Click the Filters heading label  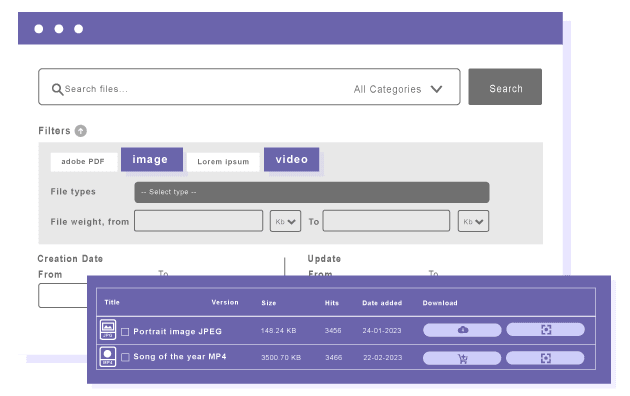tap(54, 131)
